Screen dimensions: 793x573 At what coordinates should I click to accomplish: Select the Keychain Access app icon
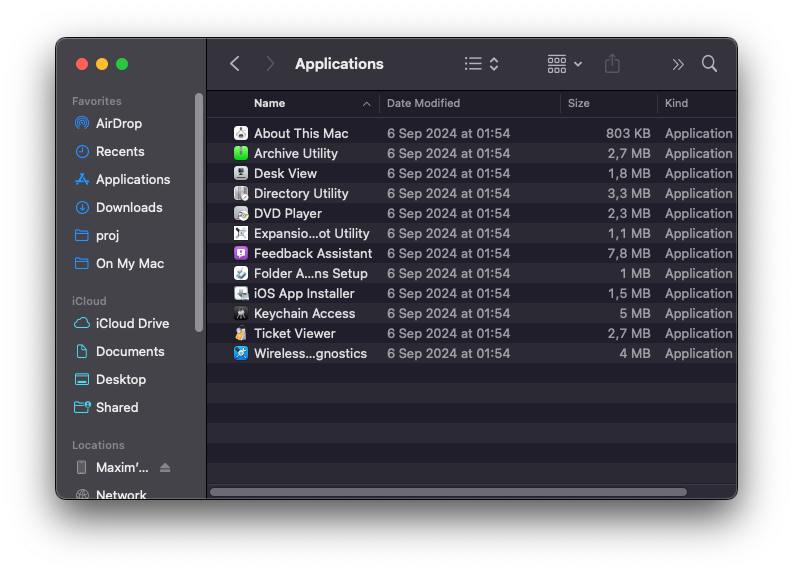coord(241,314)
